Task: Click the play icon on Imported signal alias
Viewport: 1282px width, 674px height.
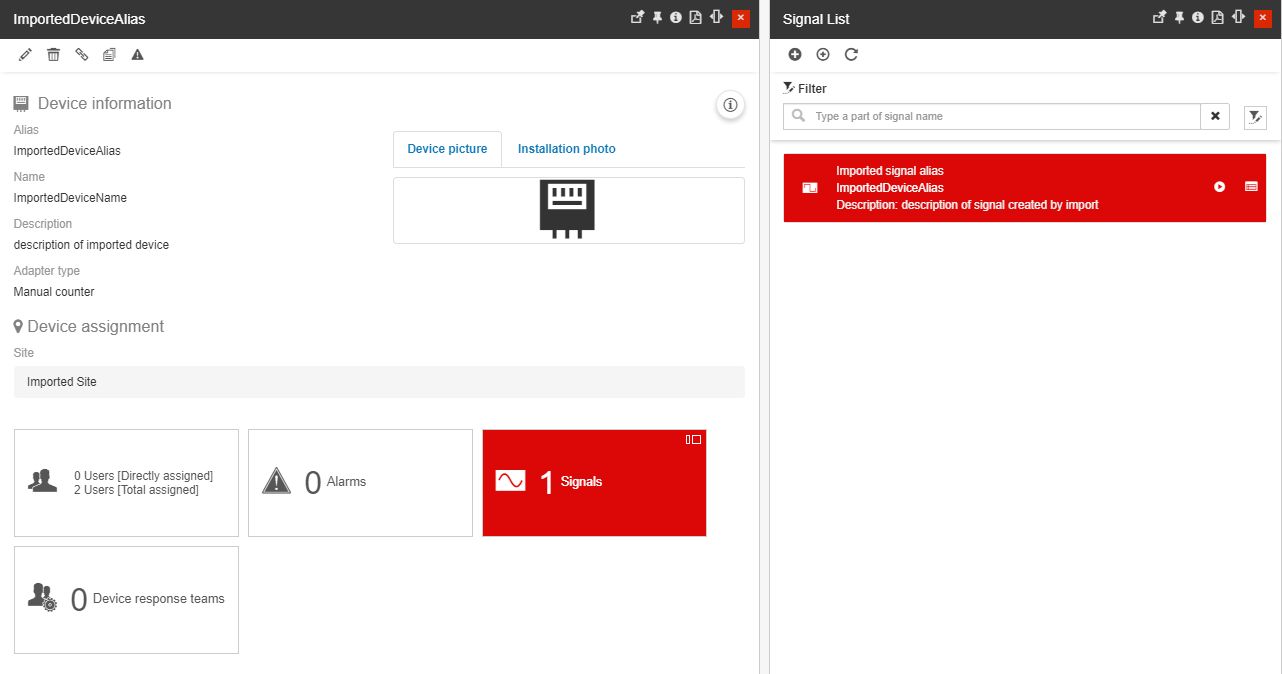Action: pos(1219,187)
